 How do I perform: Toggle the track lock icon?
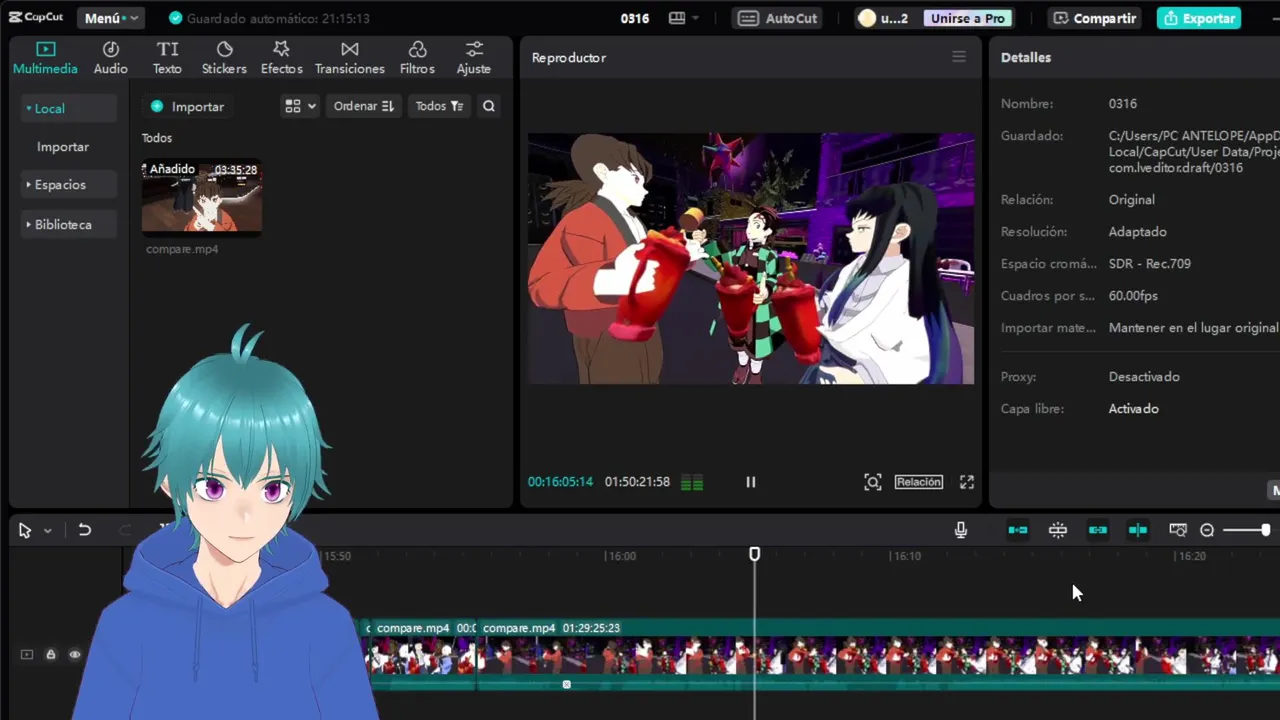[51, 655]
